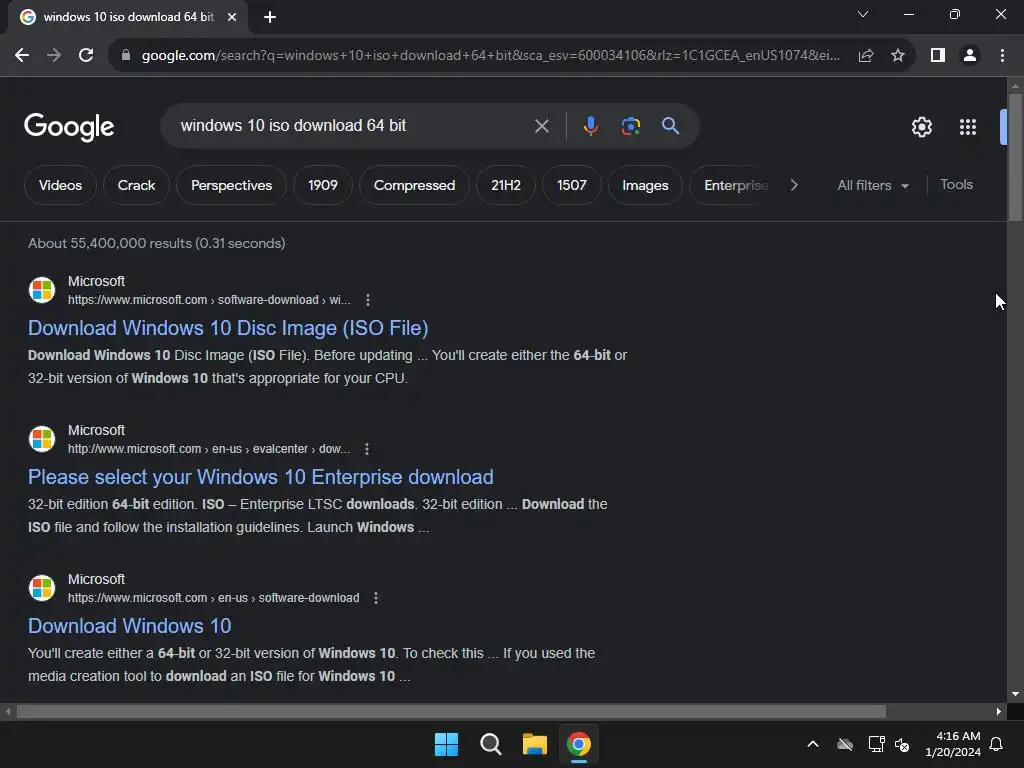Open the tab search chevron
This screenshot has width=1024, height=768.
(863, 14)
